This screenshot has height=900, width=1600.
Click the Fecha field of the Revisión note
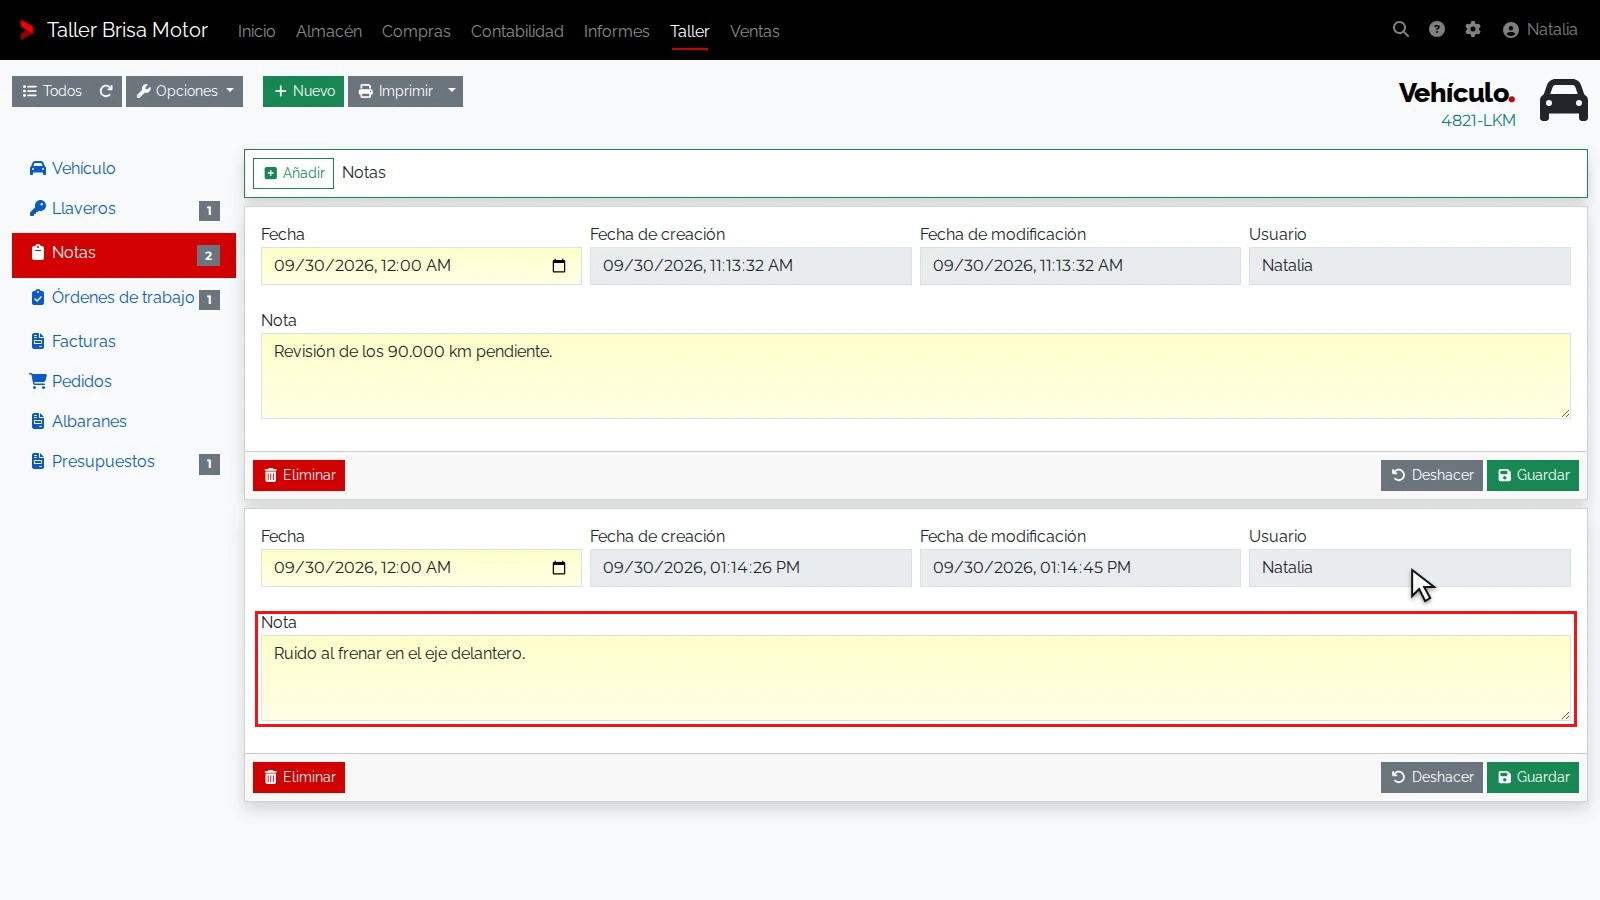[x=421, y=266]
